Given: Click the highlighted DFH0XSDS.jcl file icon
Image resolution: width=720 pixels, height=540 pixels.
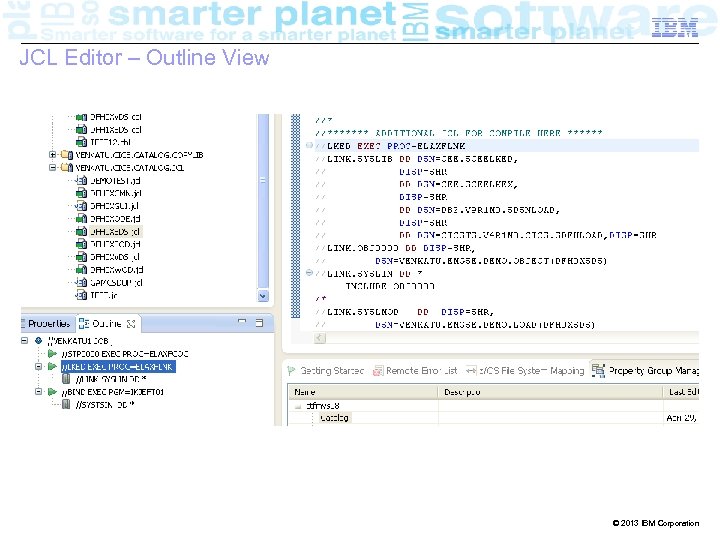Looking at the screenshot, I should coord(81,231).
